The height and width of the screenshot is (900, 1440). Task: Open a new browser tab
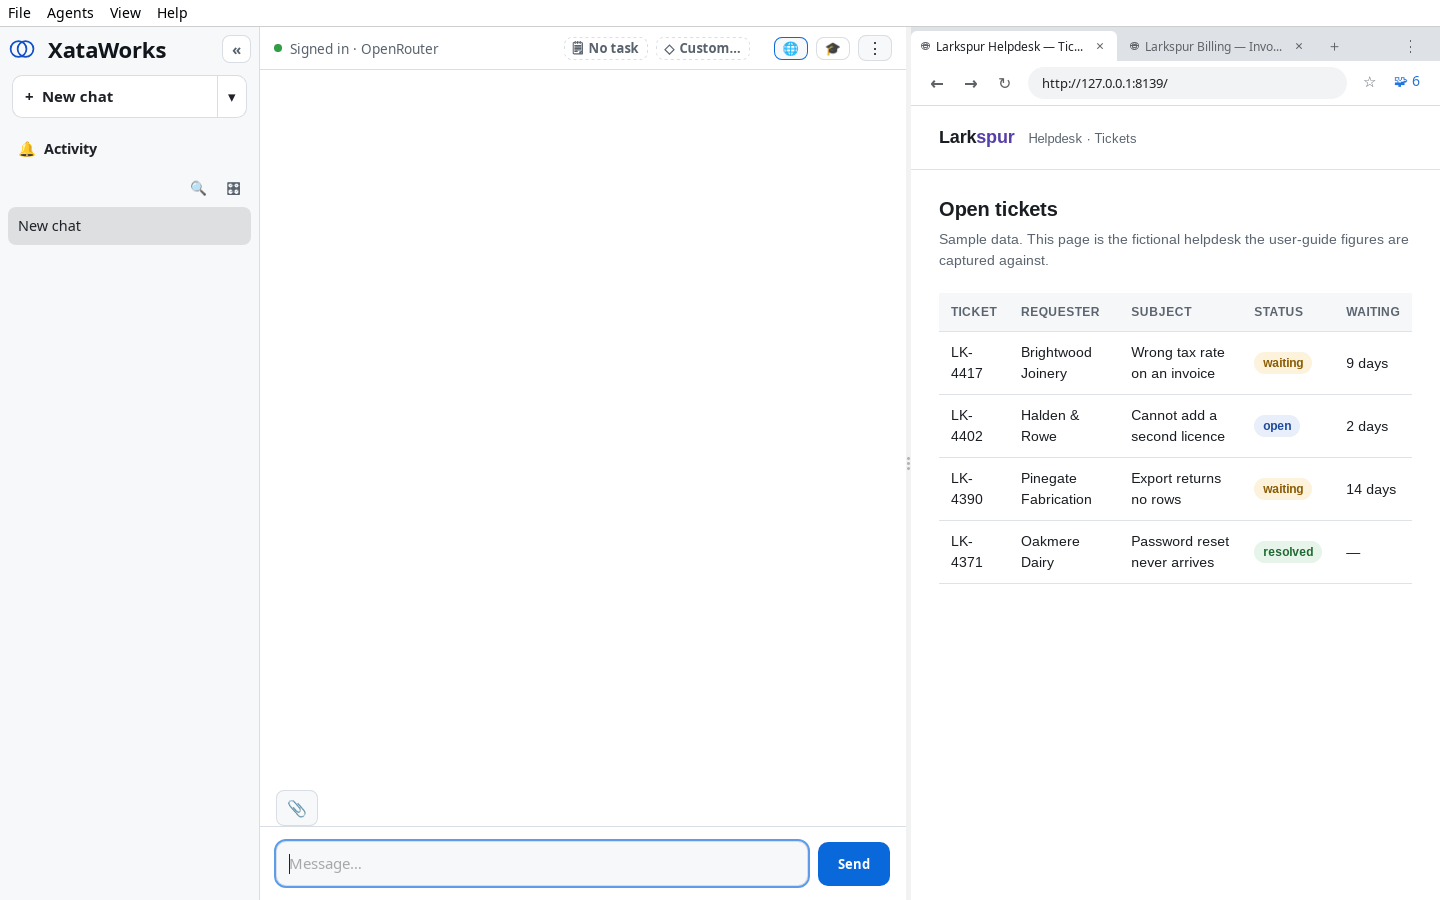[x=1334, y=46]
